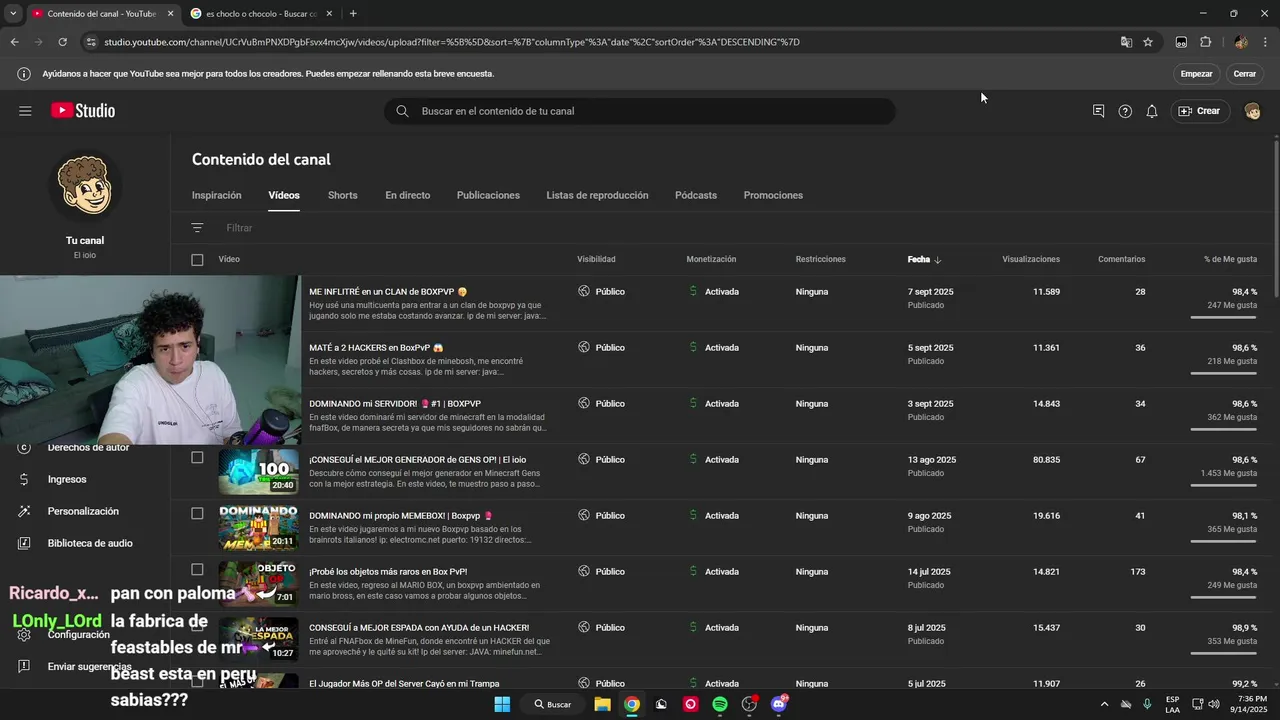Open the Windows Start menu

[502, 704]
